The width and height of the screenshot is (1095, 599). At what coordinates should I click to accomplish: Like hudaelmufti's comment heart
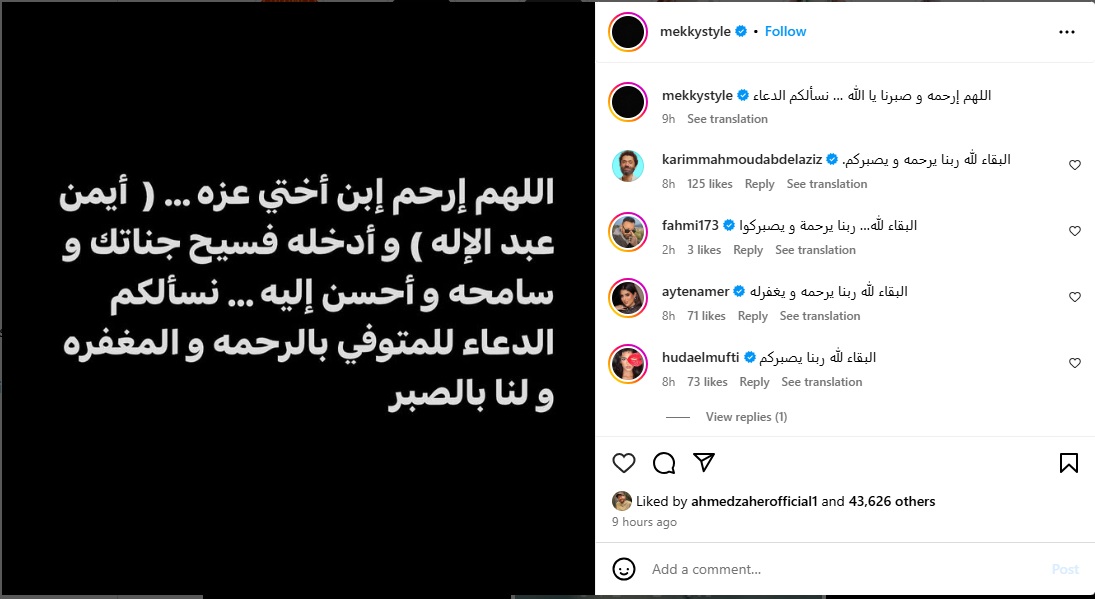point(1075,363)
